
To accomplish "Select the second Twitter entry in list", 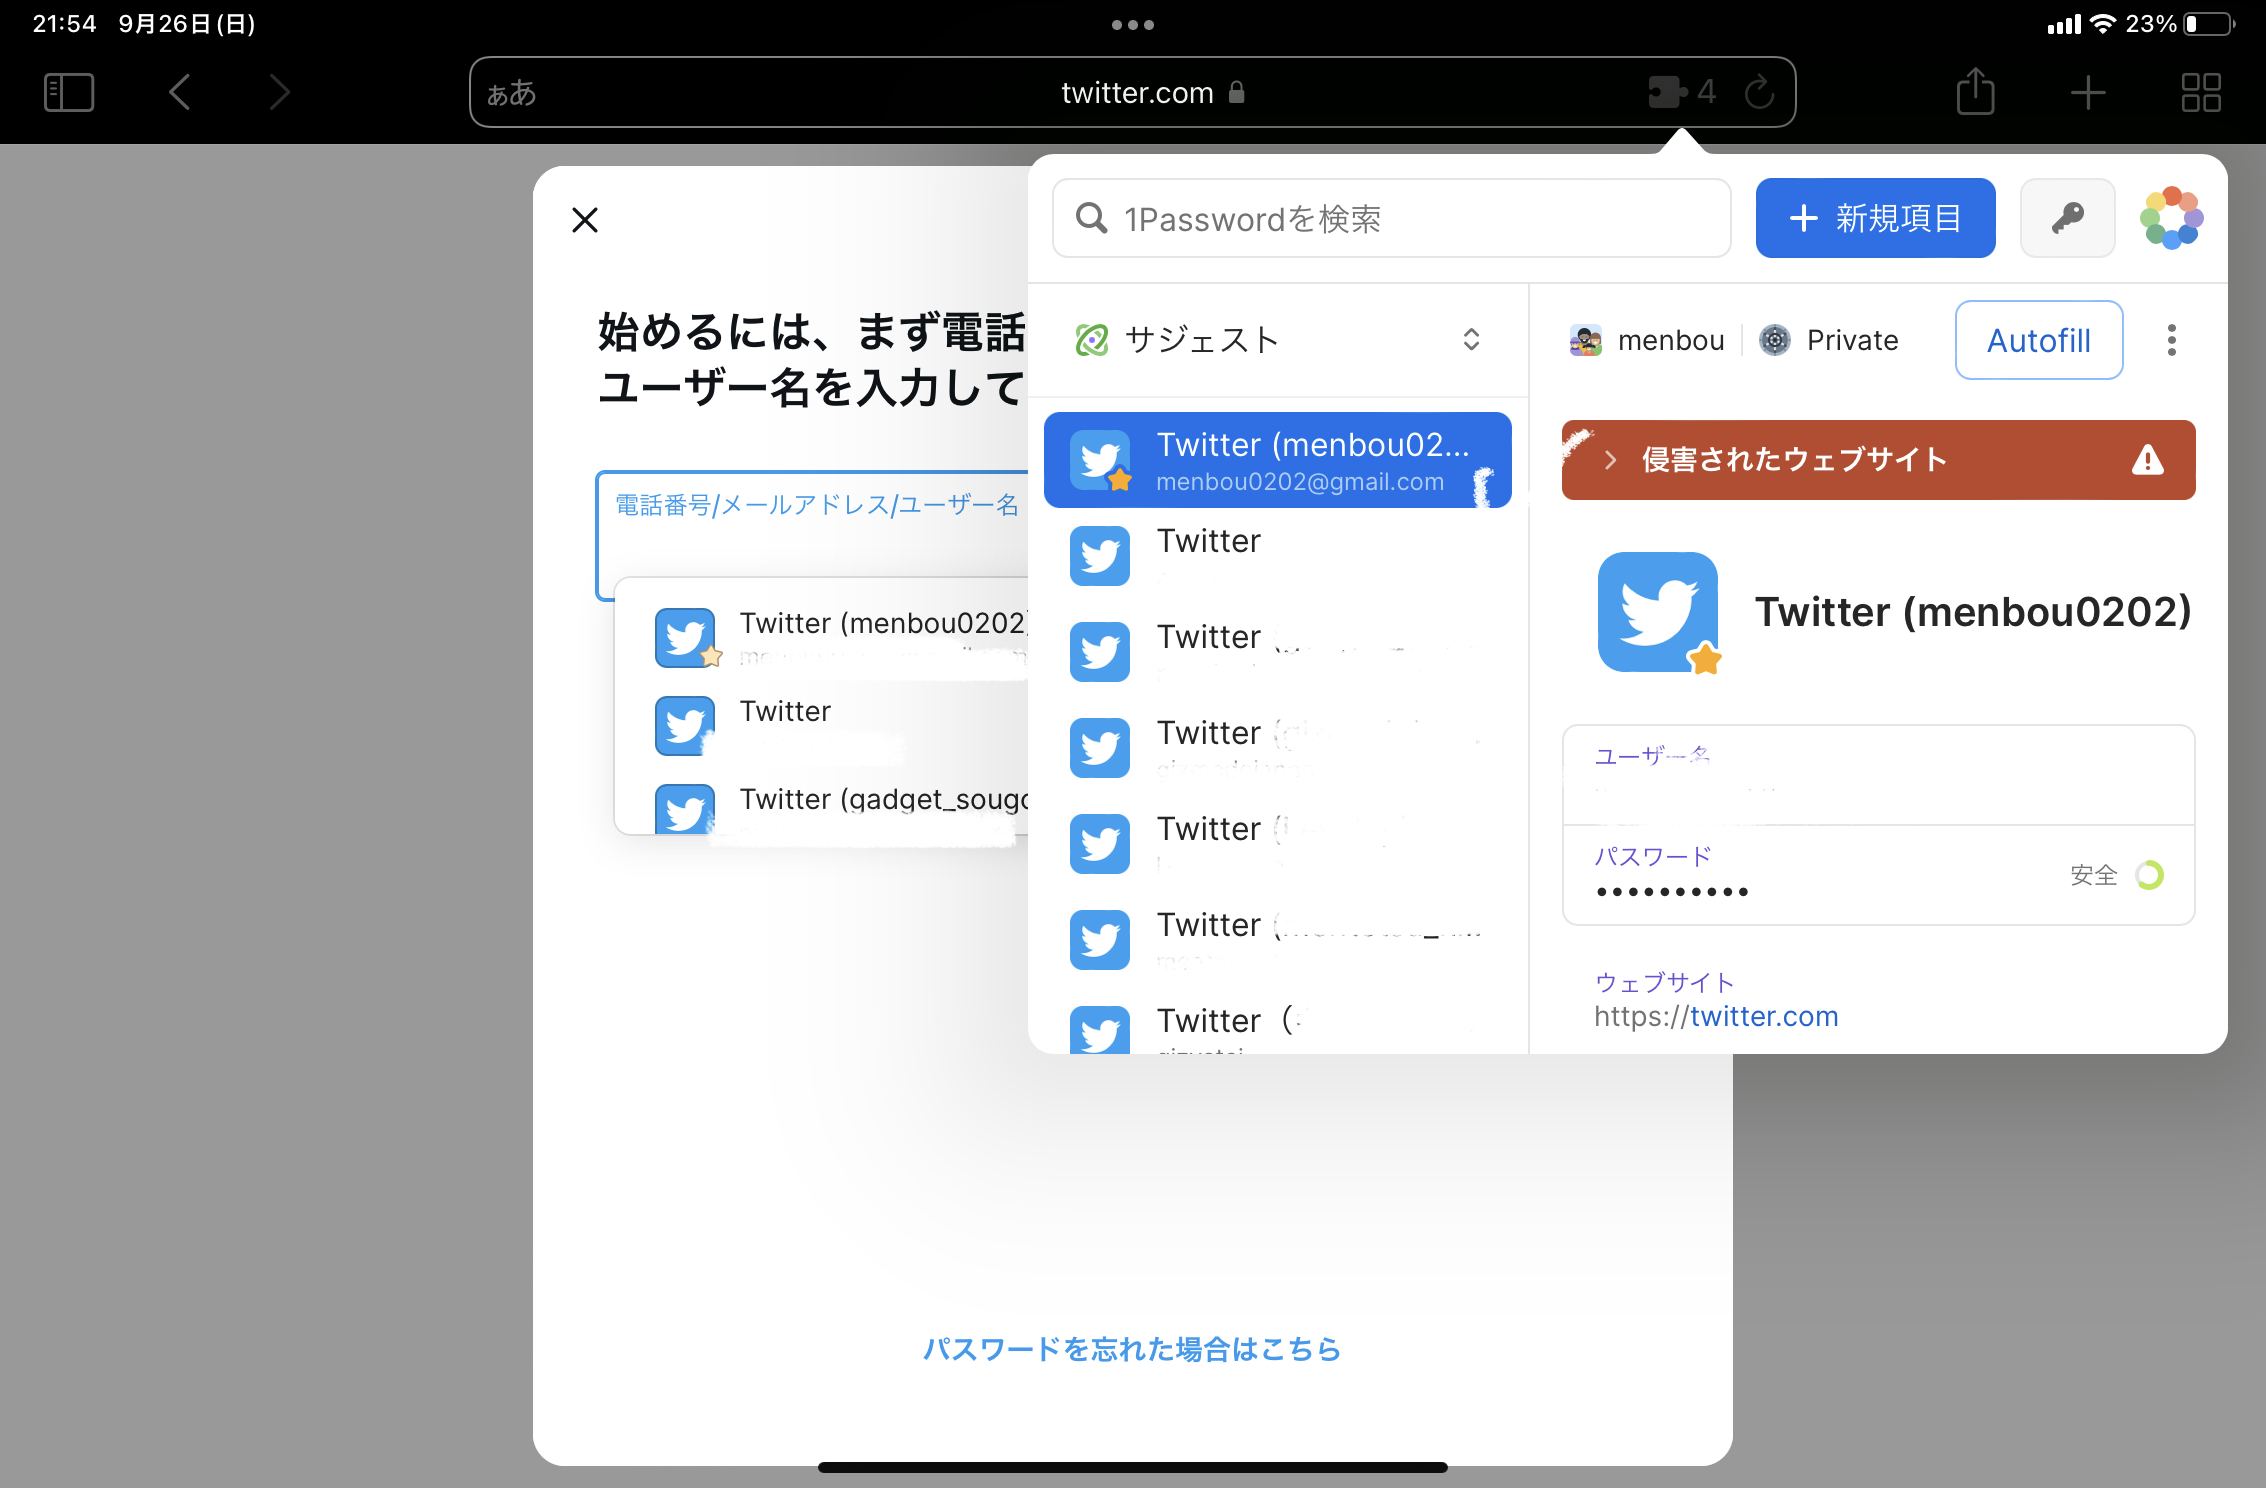I will pos(1277,556).
